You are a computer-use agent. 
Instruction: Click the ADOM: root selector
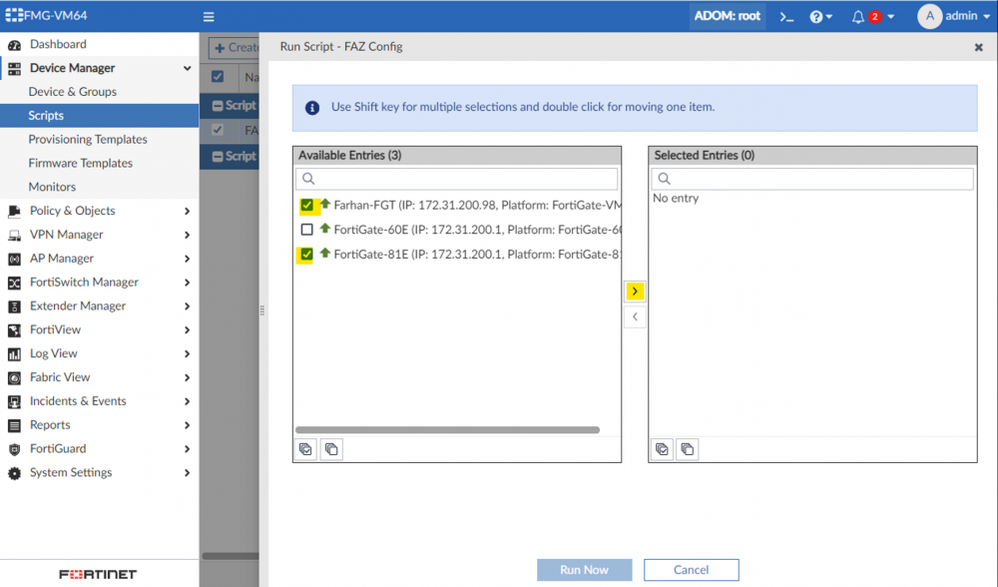[727, 16]
